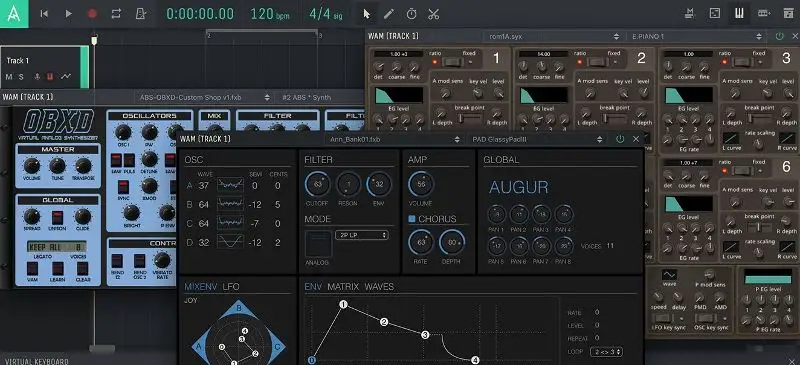Open the virtual keyboard piano icon
This screenshot has width=800, height=365.
coord(739,14)
